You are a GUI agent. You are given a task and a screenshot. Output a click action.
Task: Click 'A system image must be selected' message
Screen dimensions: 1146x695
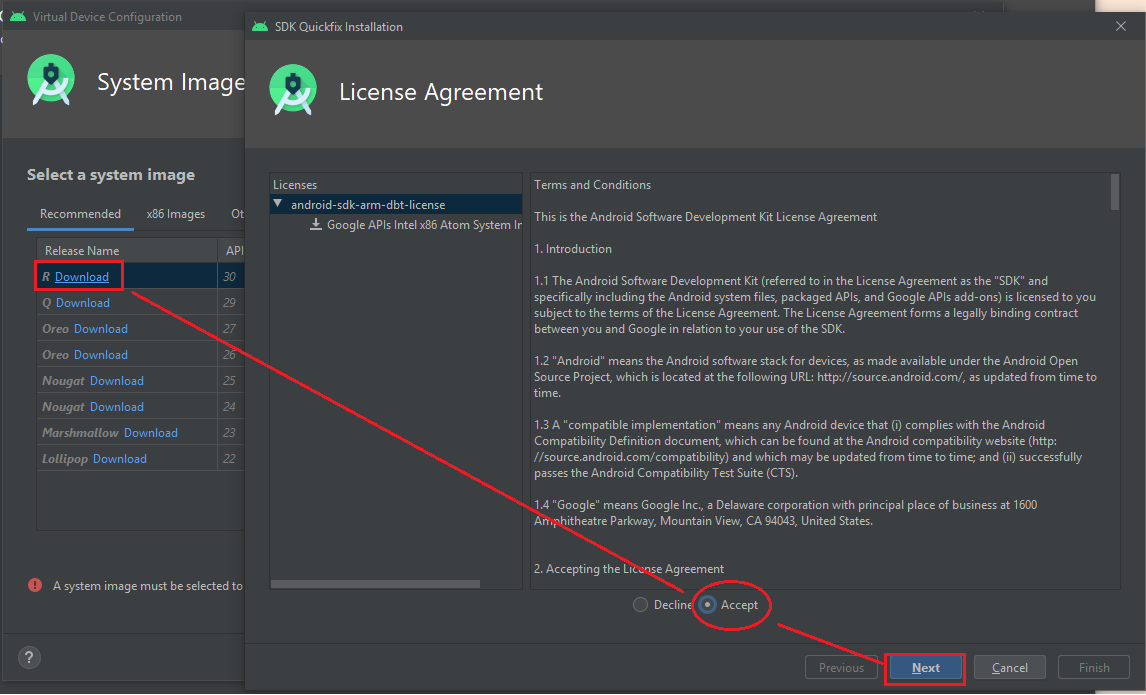pos(148,586)
